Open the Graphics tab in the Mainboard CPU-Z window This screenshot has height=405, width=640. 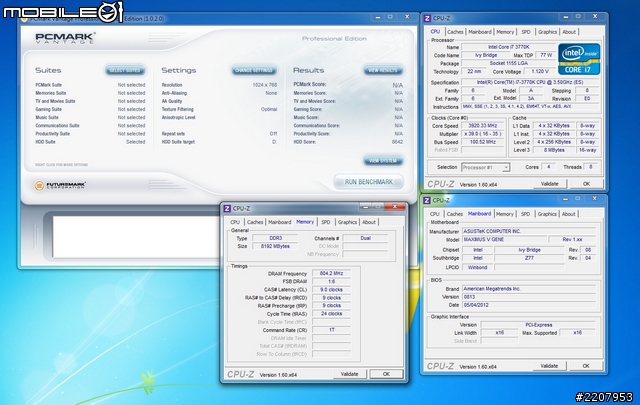click(x=547, y=214)
